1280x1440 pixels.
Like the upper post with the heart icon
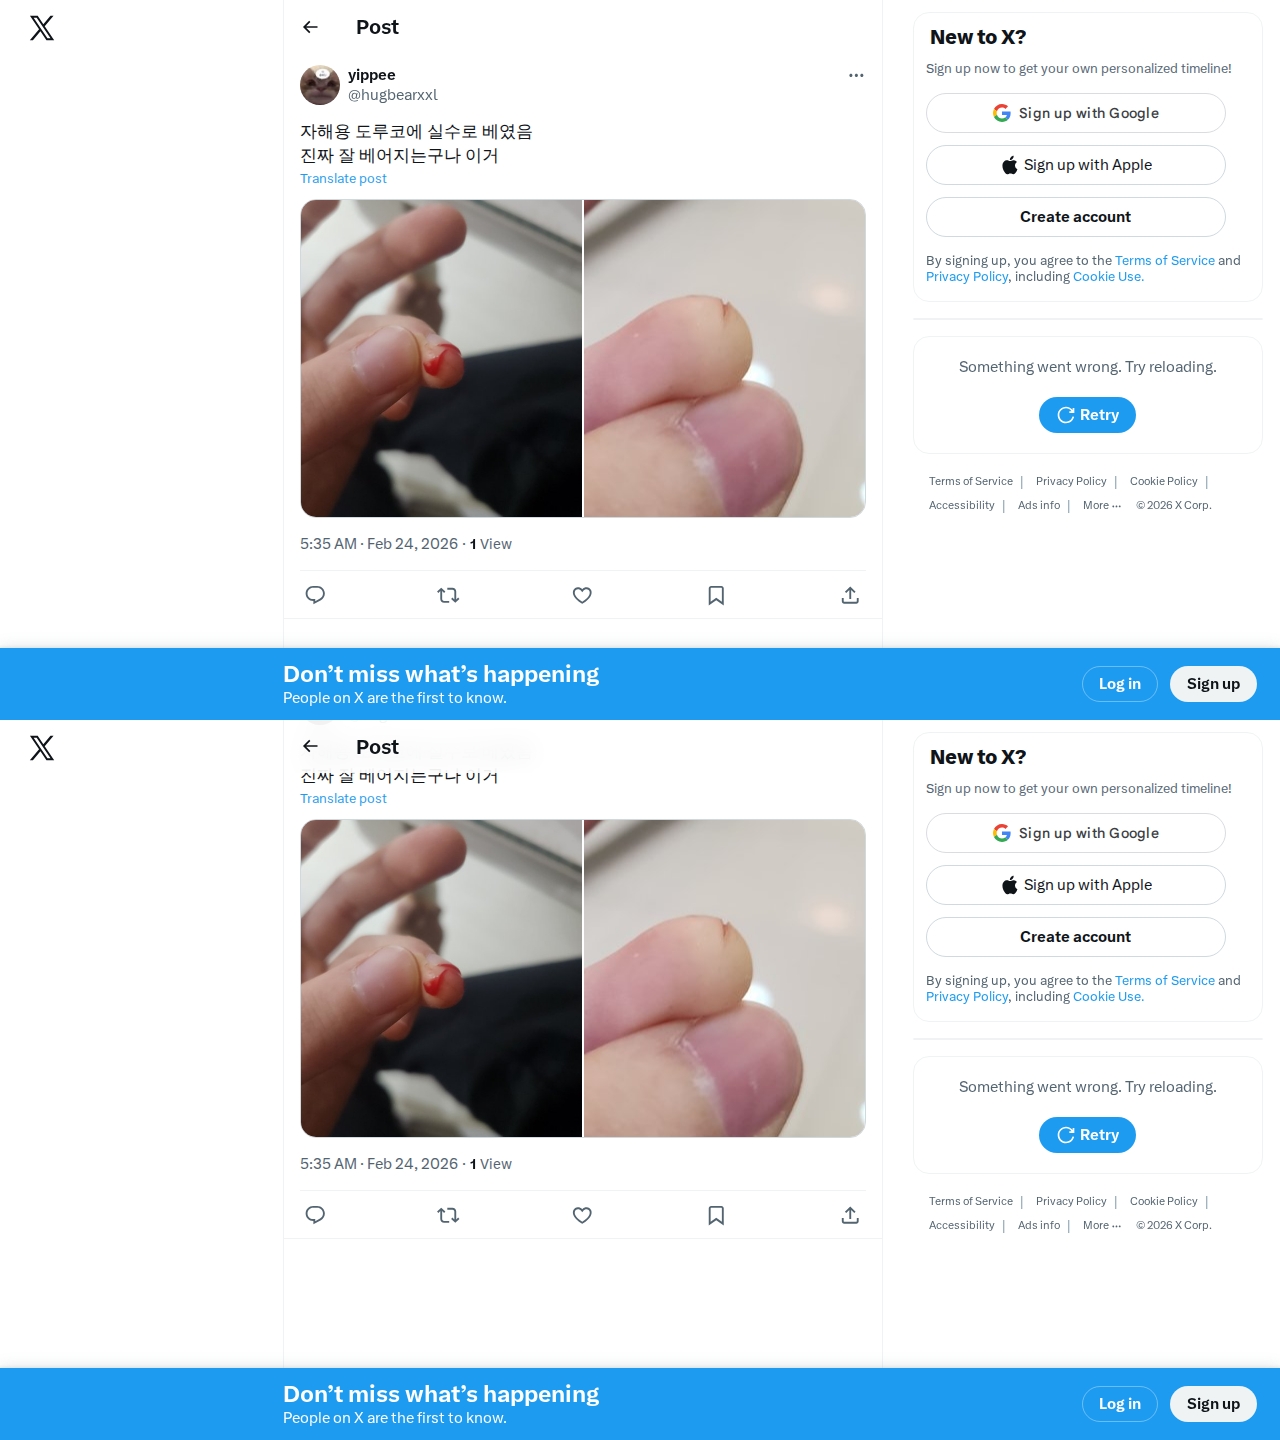(582, 595)
